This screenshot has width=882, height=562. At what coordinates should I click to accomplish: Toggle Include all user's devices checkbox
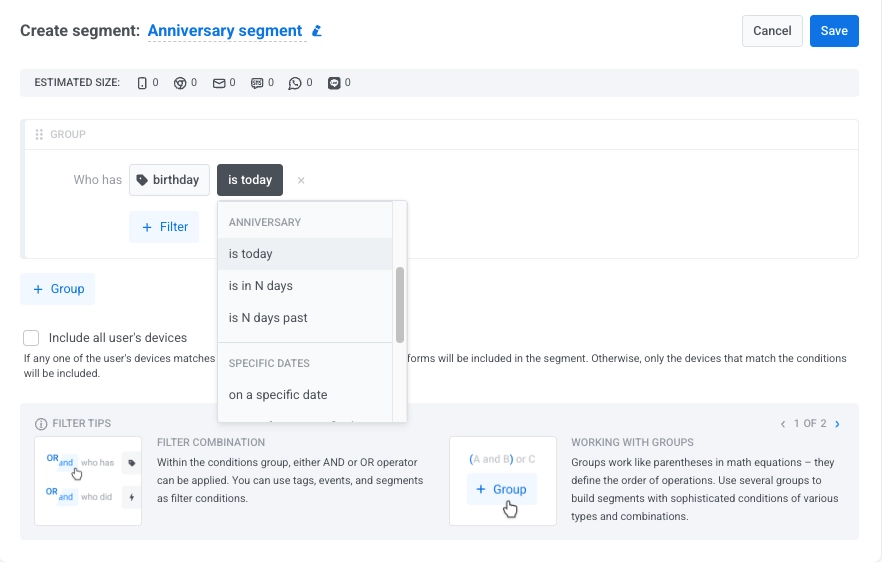click(31, 338)
